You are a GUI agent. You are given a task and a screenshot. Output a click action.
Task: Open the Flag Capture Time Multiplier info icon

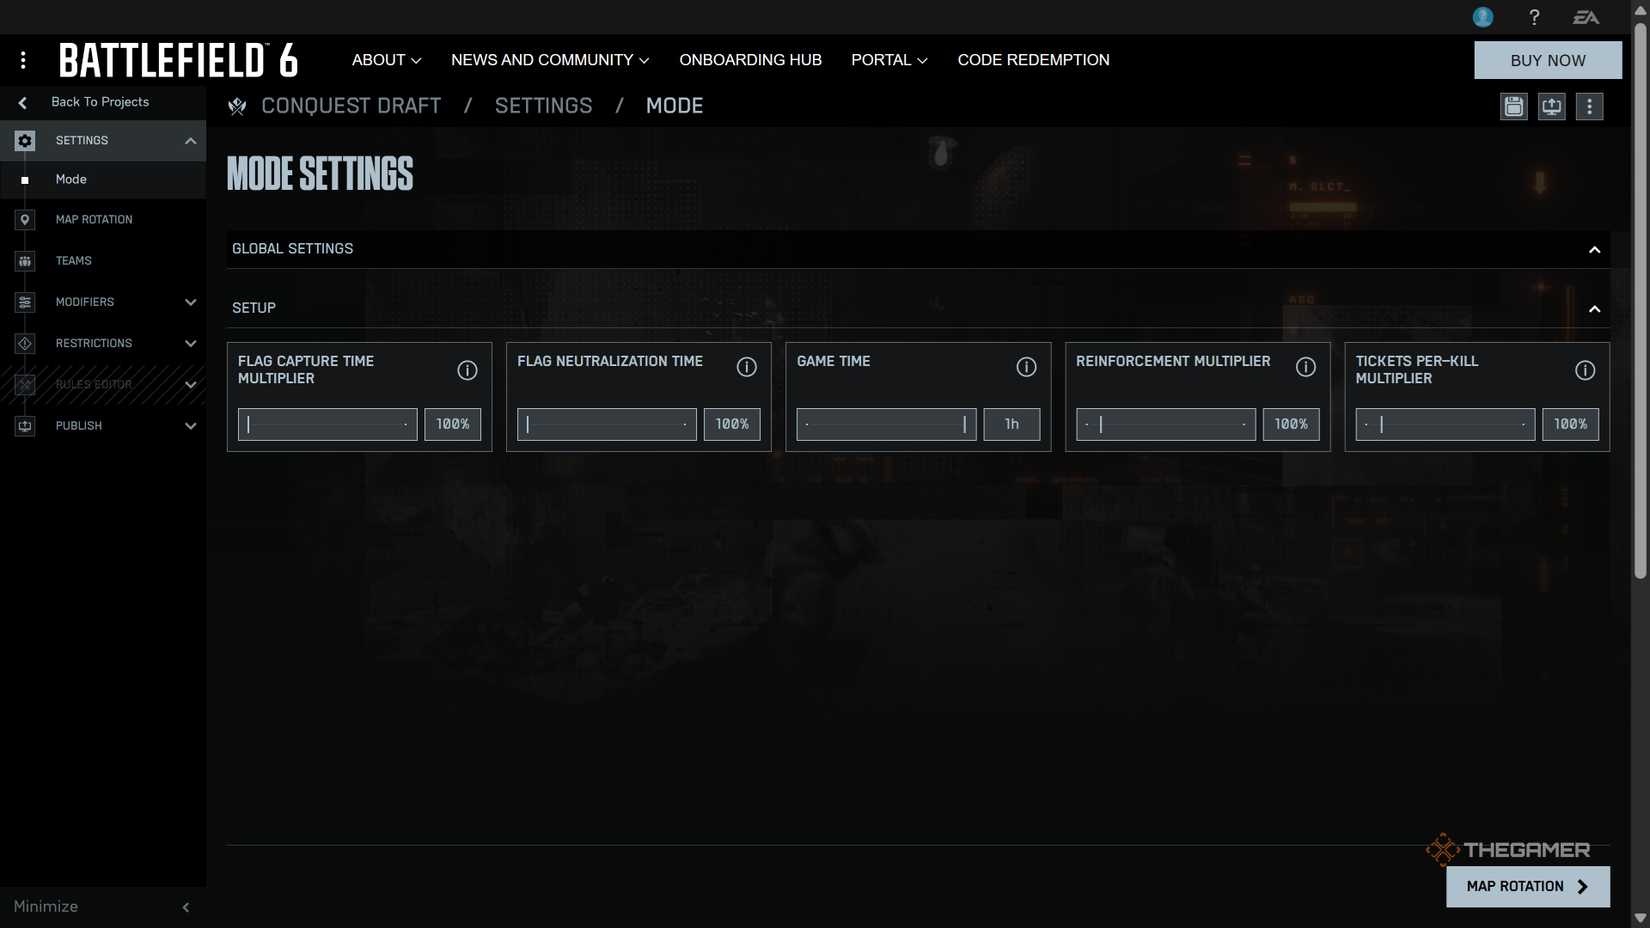coord(467,370)
